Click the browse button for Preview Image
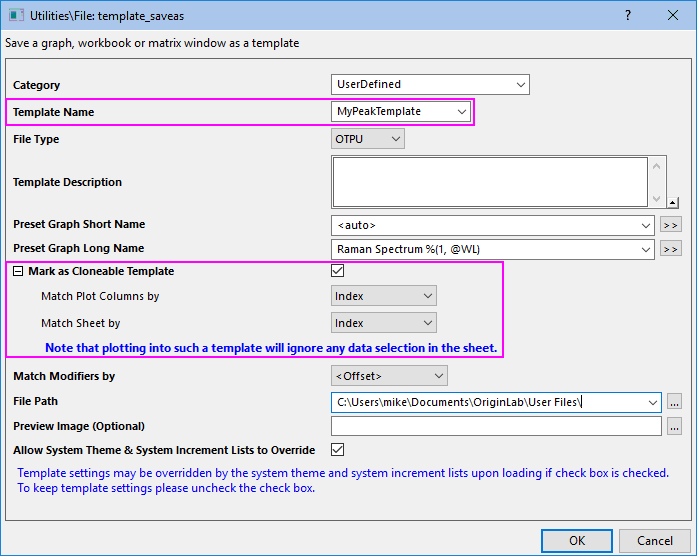 (675, 427)
